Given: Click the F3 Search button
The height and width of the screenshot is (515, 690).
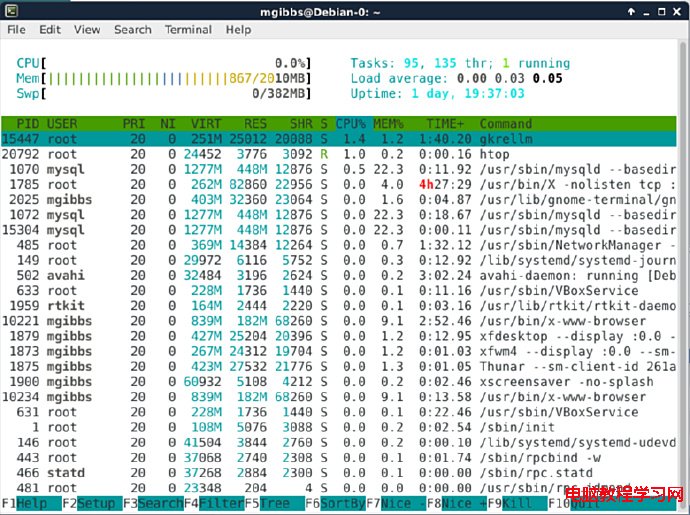Looking at the screenshot, I should pyautogui.click(x=153, y=503).
